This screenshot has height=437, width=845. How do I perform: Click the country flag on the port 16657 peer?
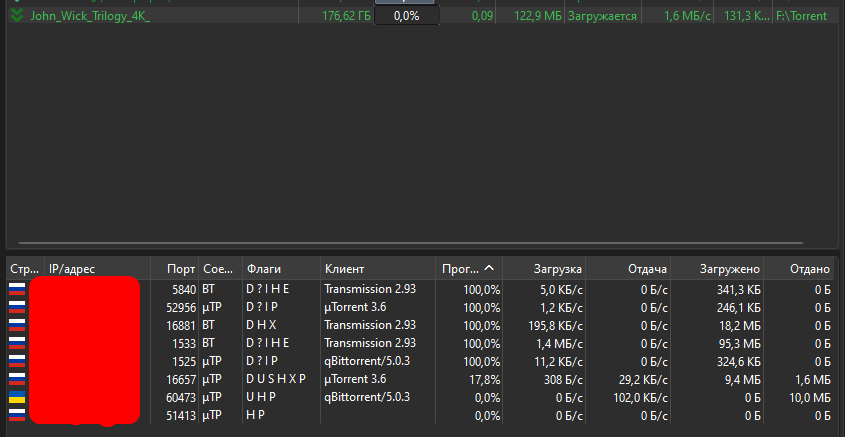point(17,380)
